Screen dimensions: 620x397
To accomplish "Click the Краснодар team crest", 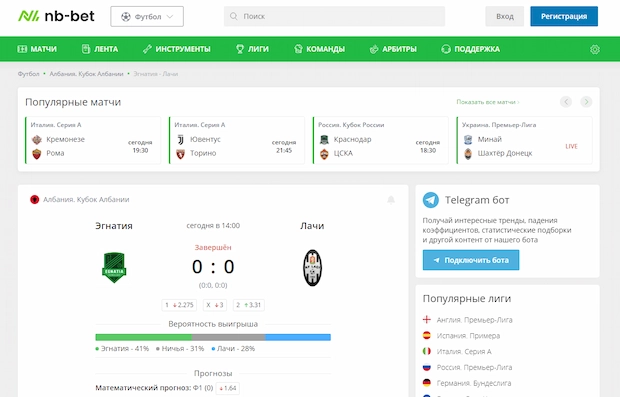I will click(x=324, y=140).
